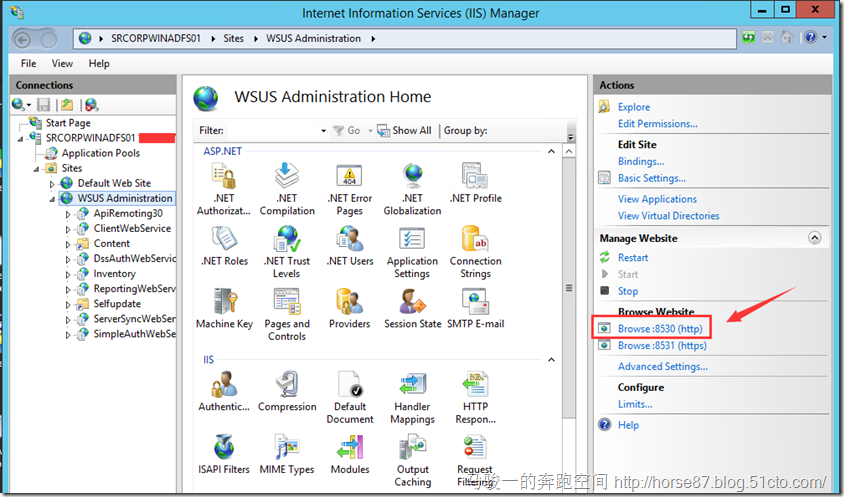Open Output Caching feature
This screenshot has height=497, width=844.
coord(412,460)
